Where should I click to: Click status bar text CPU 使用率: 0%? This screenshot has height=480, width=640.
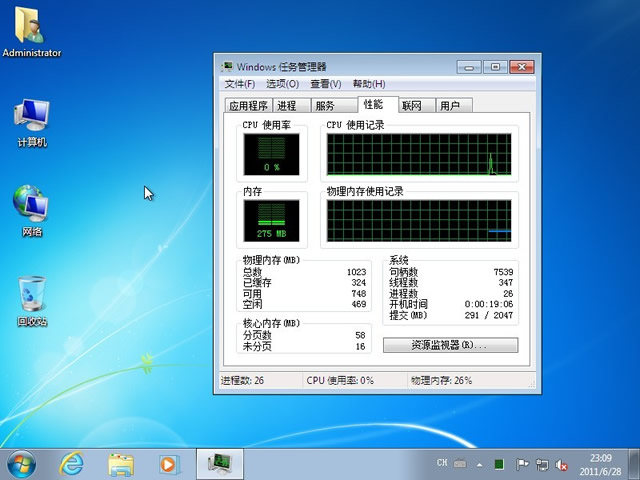[340, 380]
